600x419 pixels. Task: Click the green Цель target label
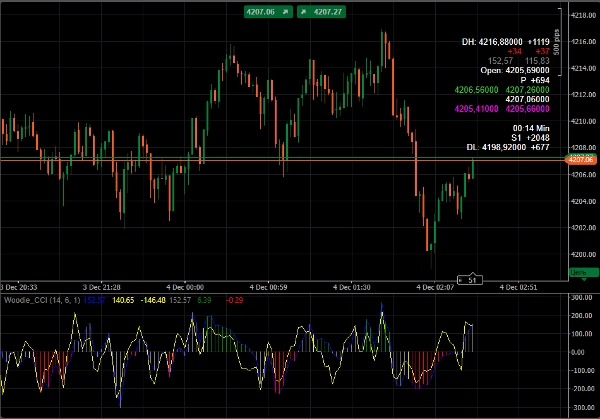579,271
